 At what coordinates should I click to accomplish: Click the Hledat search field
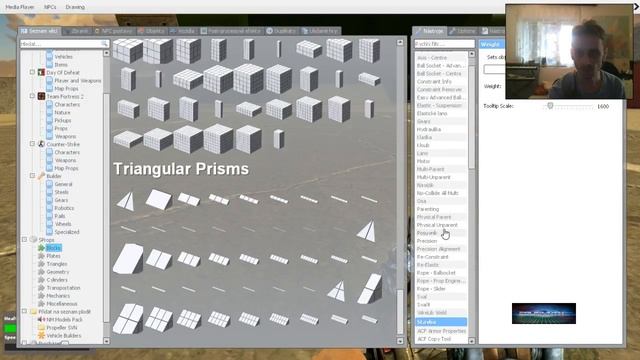(x=64, y=43)
